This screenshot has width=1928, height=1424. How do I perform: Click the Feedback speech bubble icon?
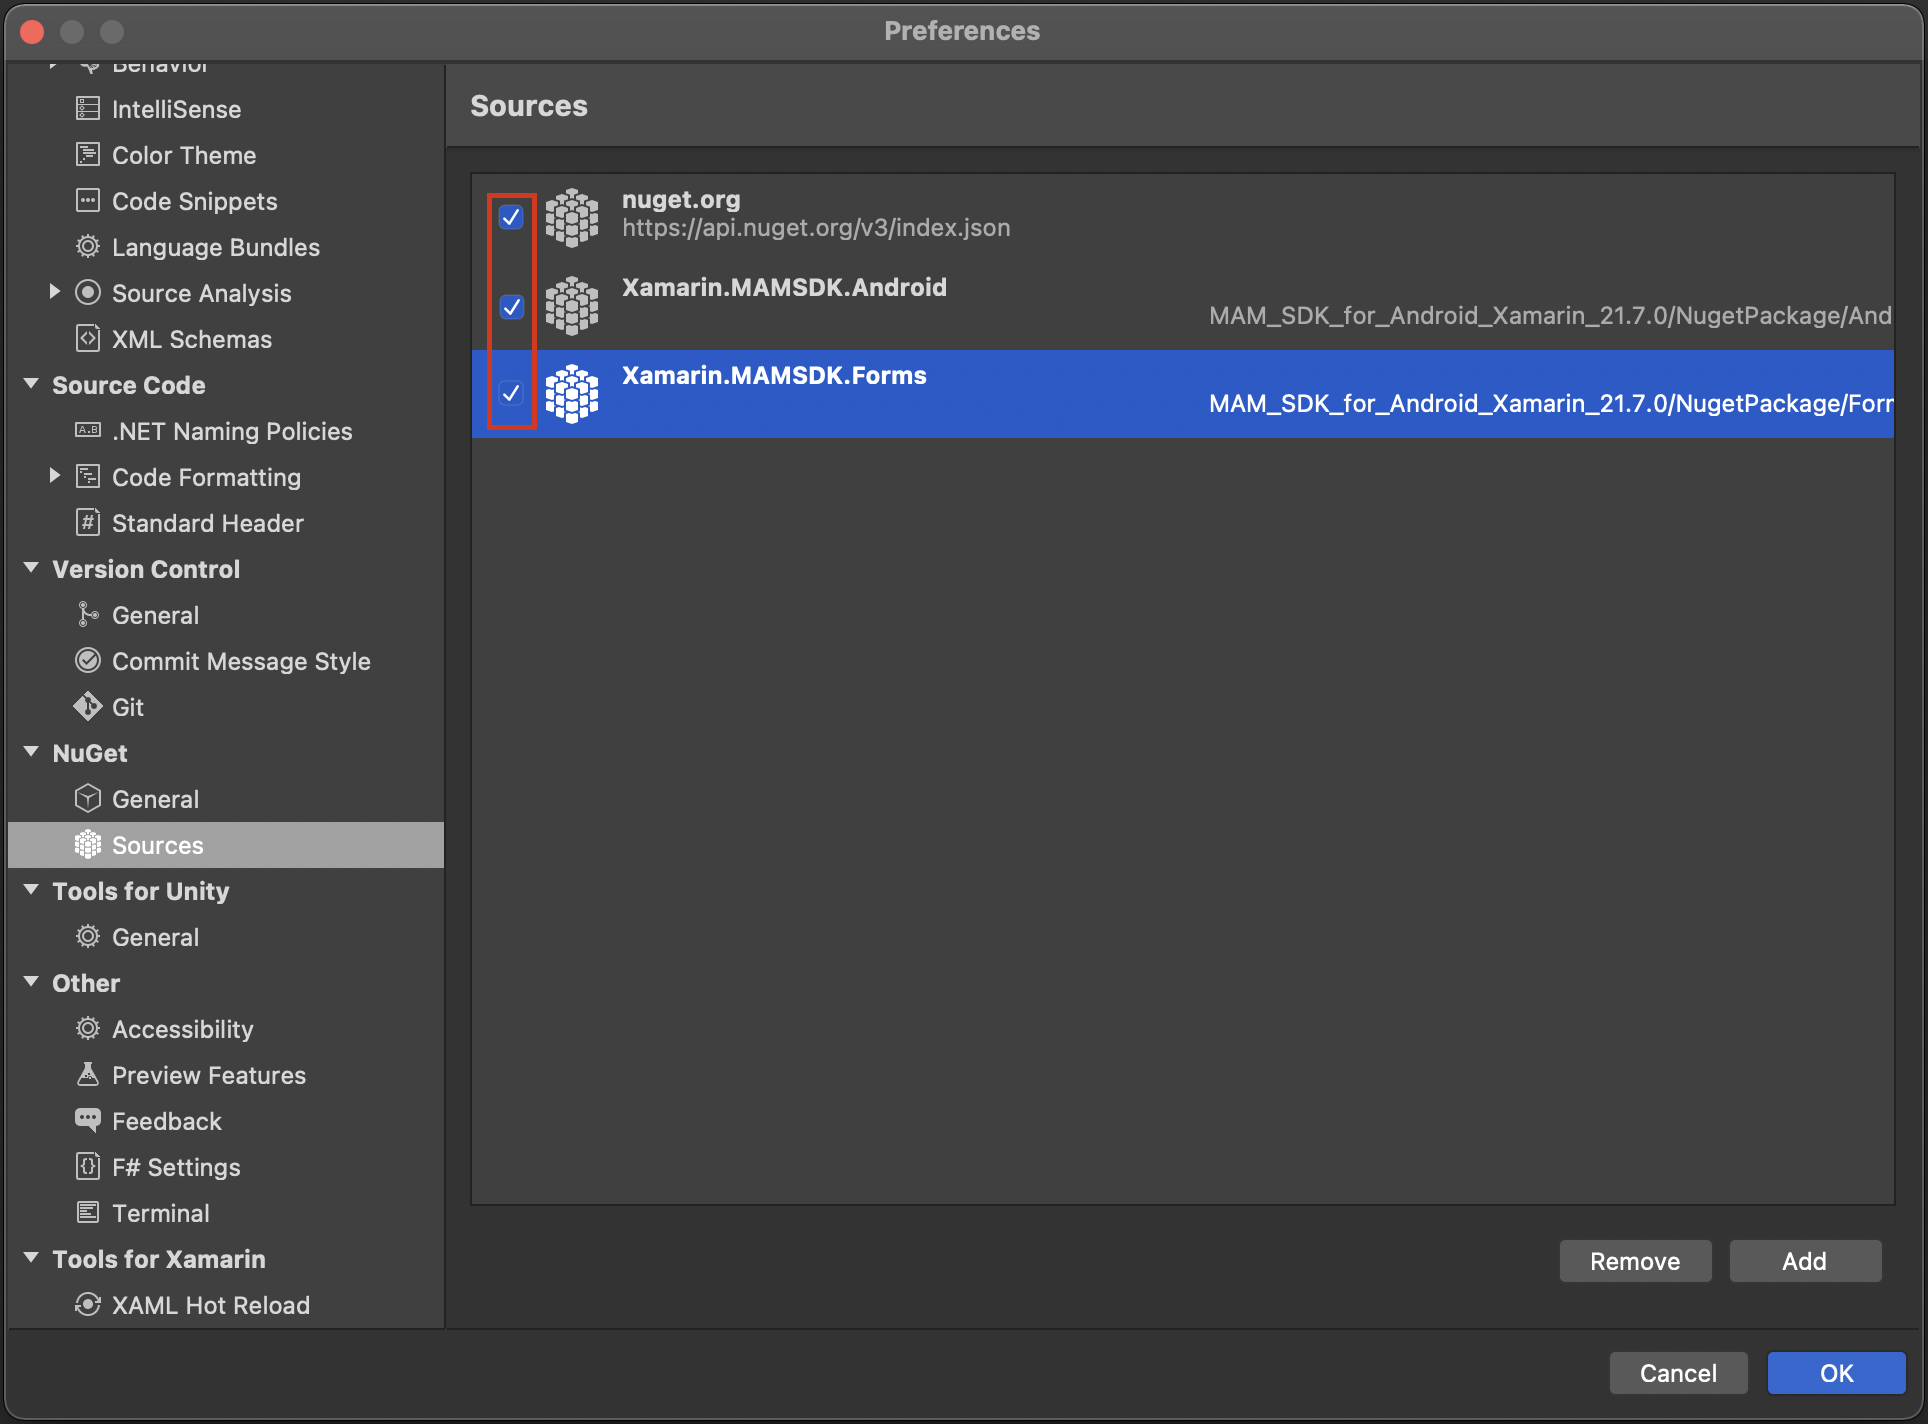coord(88,1121)
